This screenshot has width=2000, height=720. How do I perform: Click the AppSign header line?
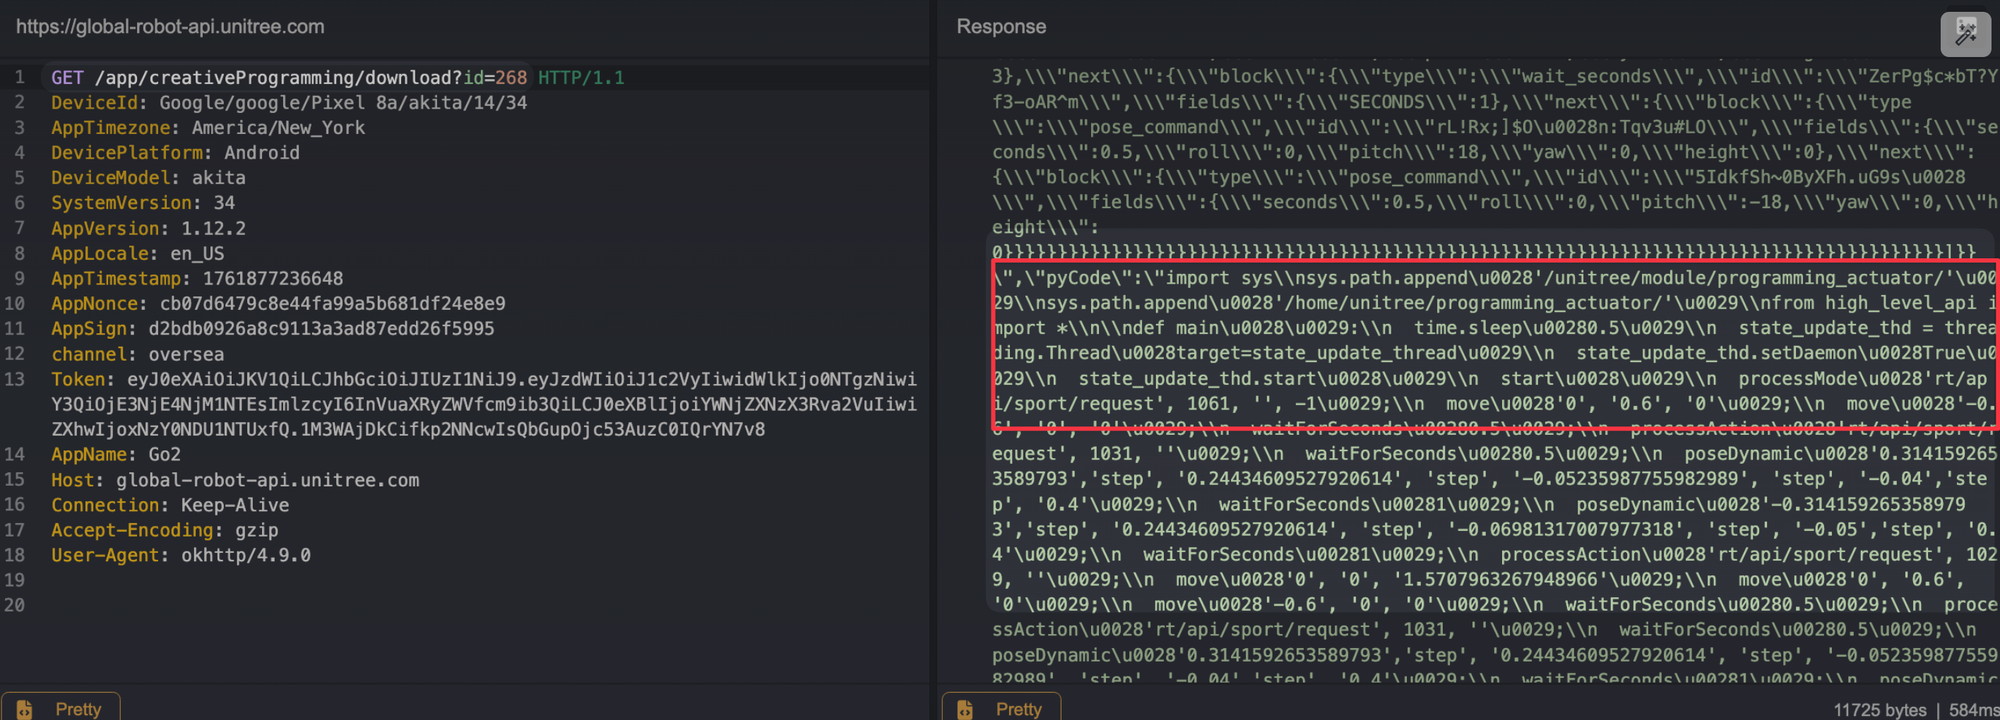pos(273,328)
